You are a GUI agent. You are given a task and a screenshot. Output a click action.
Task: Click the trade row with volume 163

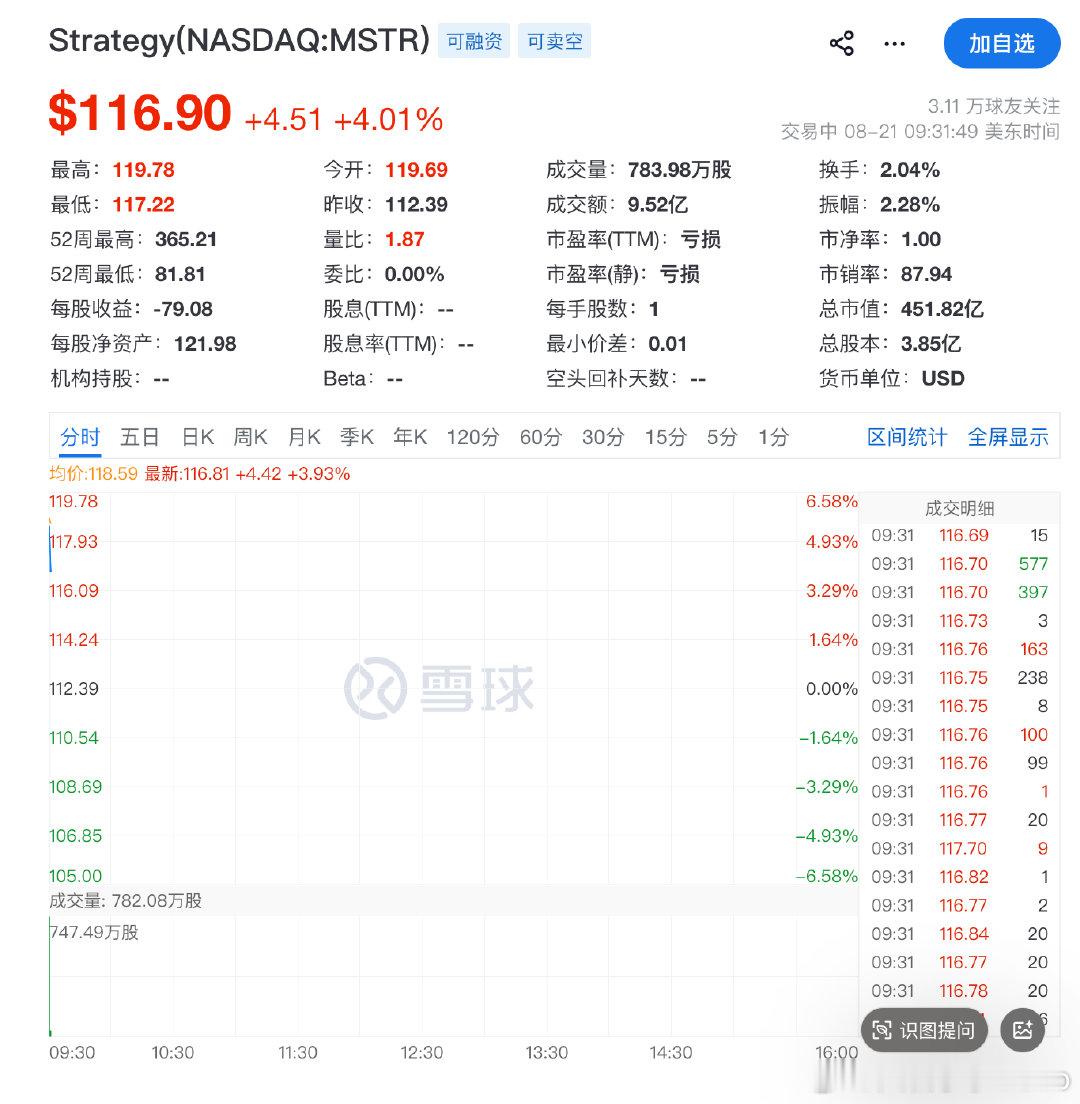(960, 649)
